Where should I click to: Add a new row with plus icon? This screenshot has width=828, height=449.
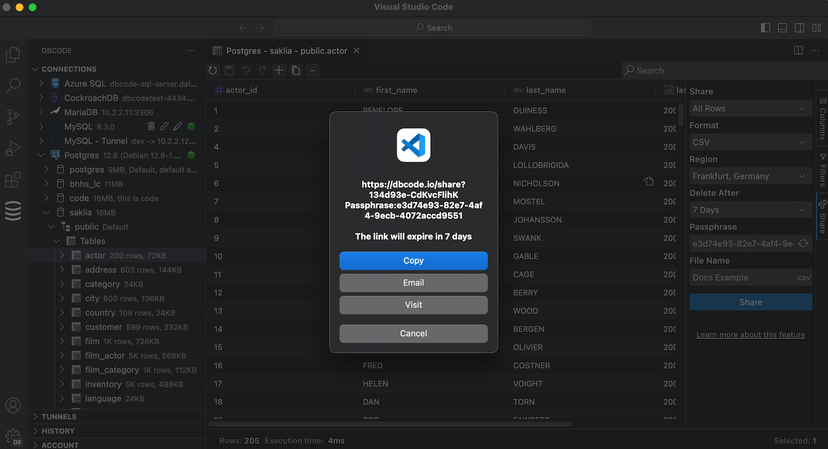pos(279,70)
